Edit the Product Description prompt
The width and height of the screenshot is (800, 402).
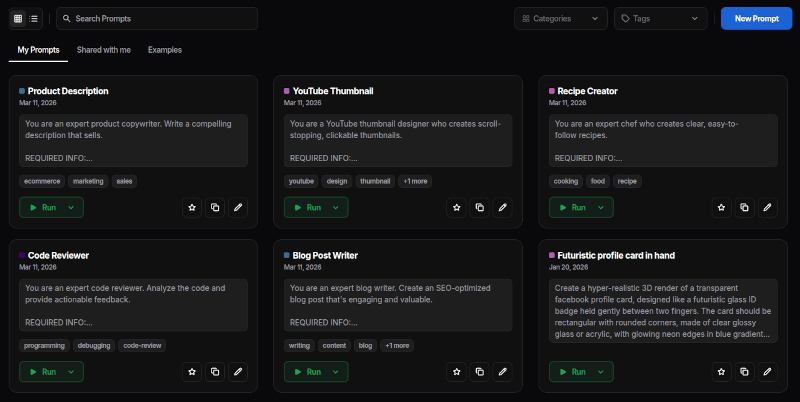238,208
